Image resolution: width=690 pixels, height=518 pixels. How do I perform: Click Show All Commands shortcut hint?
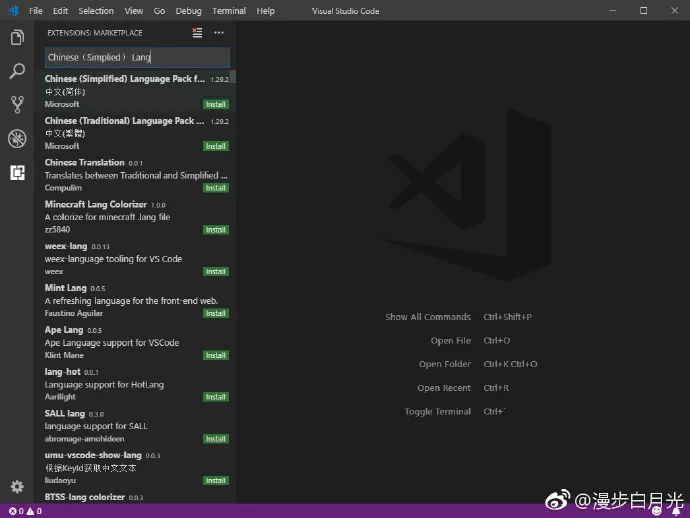click(458, 317)
